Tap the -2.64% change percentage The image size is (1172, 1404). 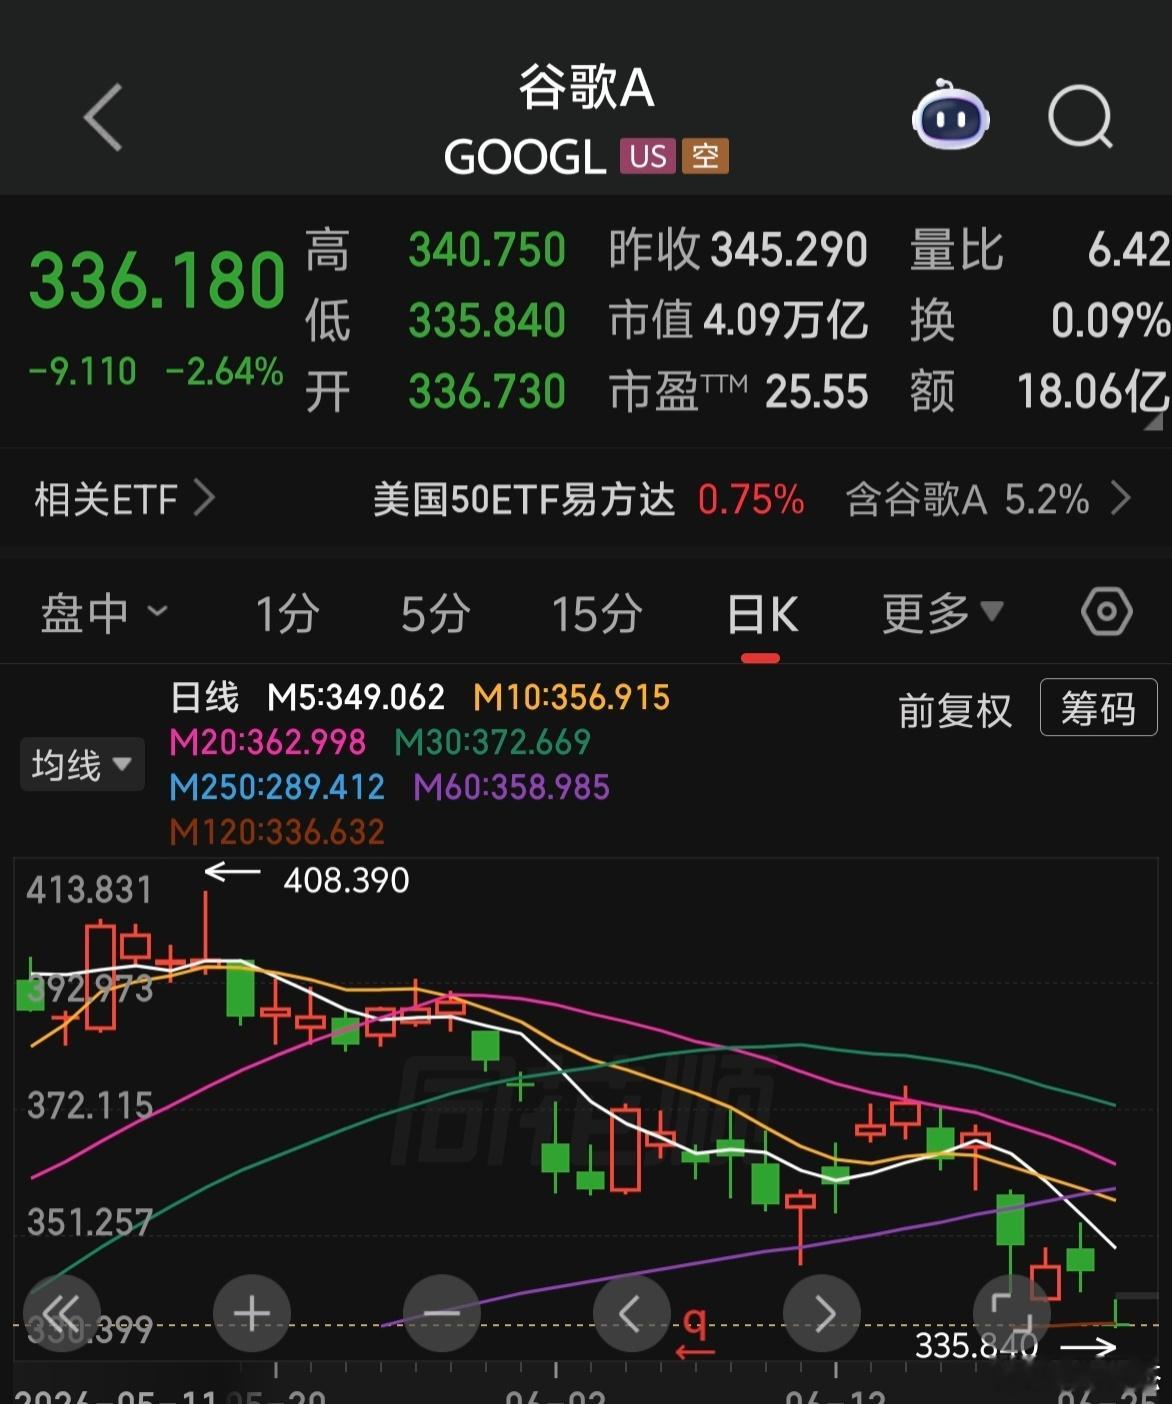pos(225,372)
